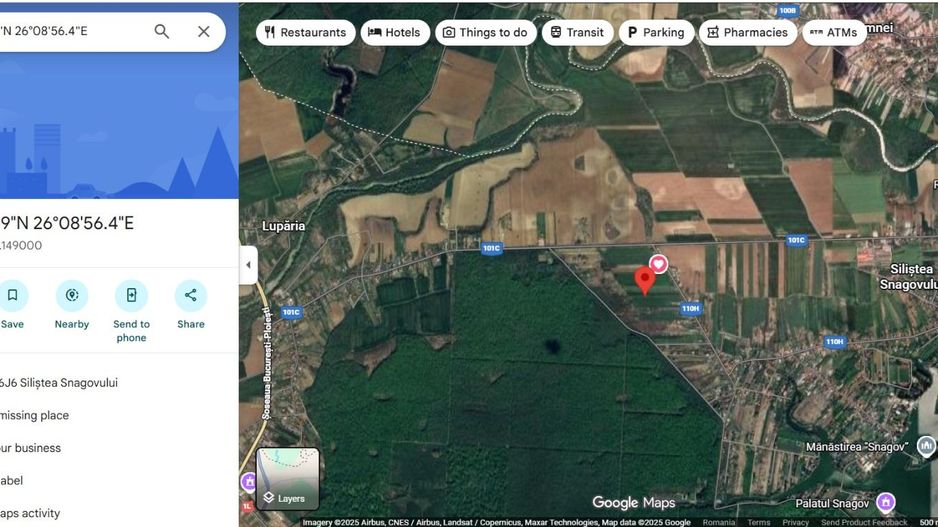The height and width of the screenshot is (527, 938).
Task: Show Transit options chip
Action: (577, 32)
